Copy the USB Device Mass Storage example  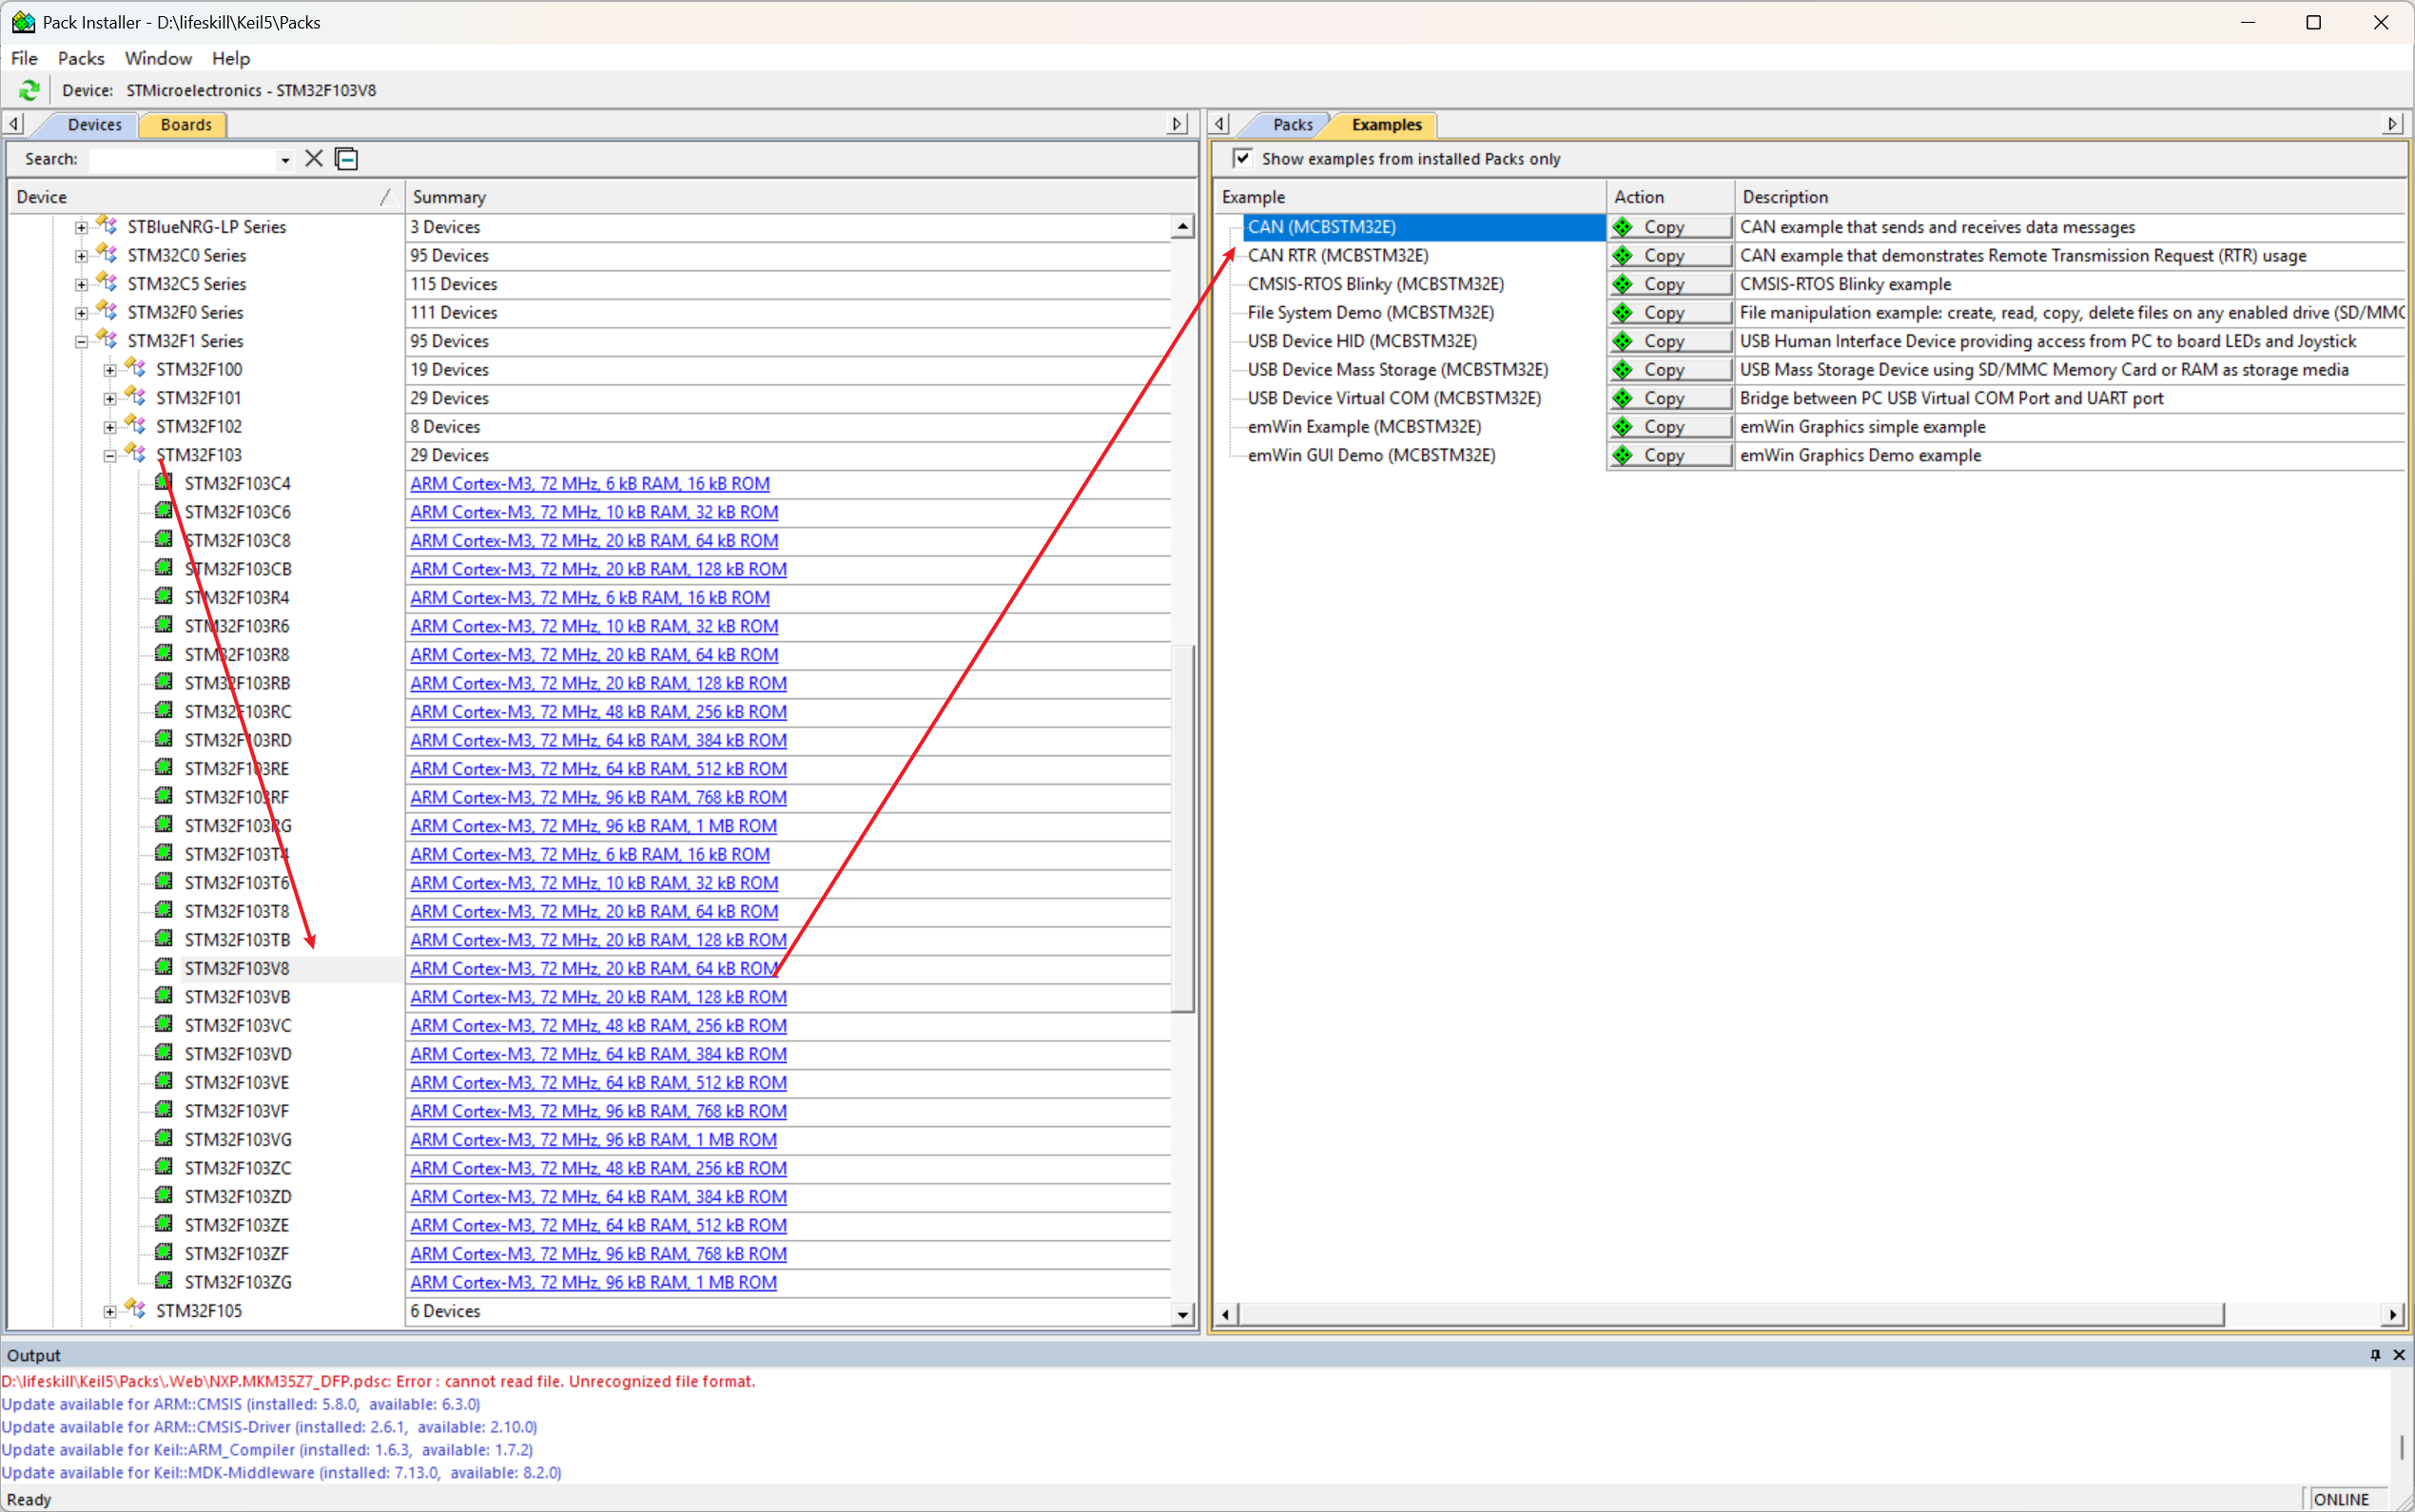click(1670, 370)
